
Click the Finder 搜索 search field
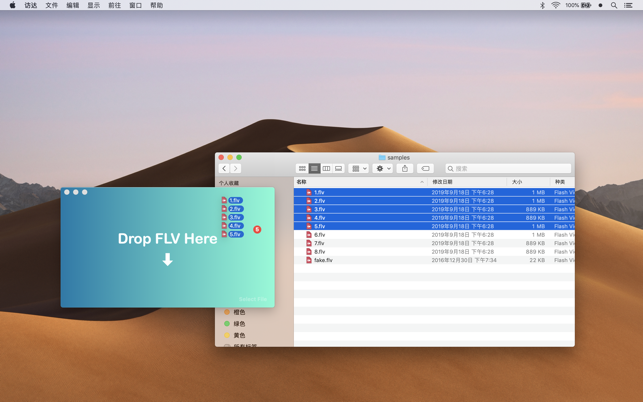tap(508, 169)
